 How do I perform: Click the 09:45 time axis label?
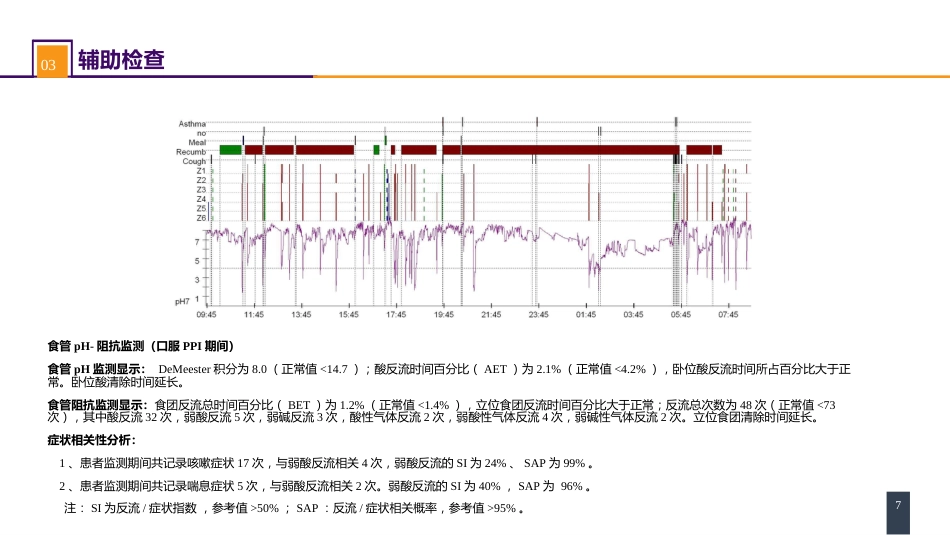[x=206, y=314]
